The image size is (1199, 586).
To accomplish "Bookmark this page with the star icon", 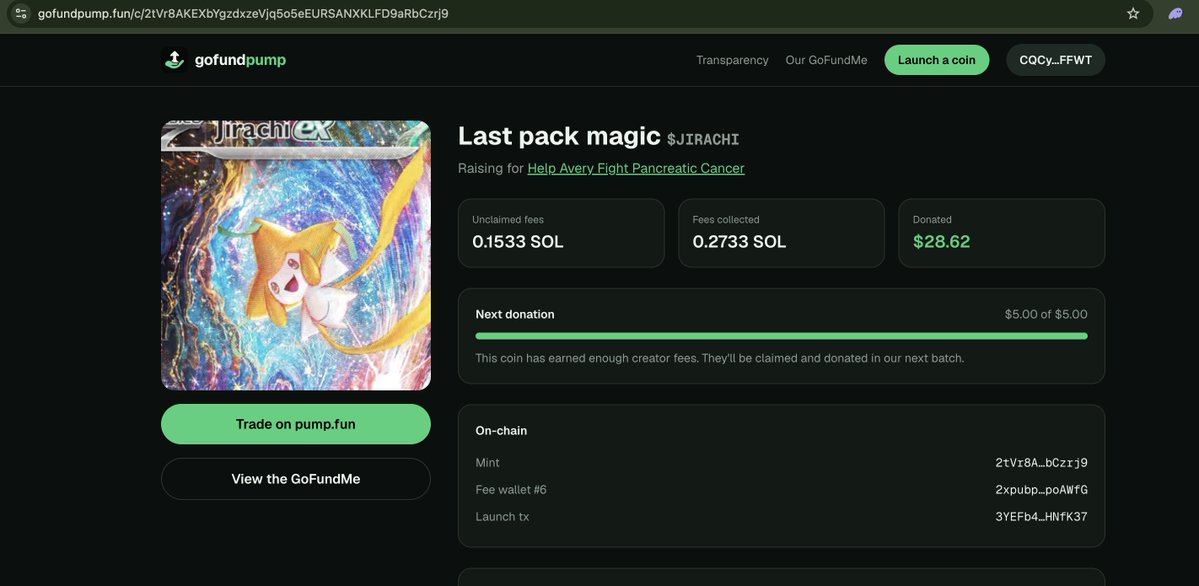I will 1132,13.
